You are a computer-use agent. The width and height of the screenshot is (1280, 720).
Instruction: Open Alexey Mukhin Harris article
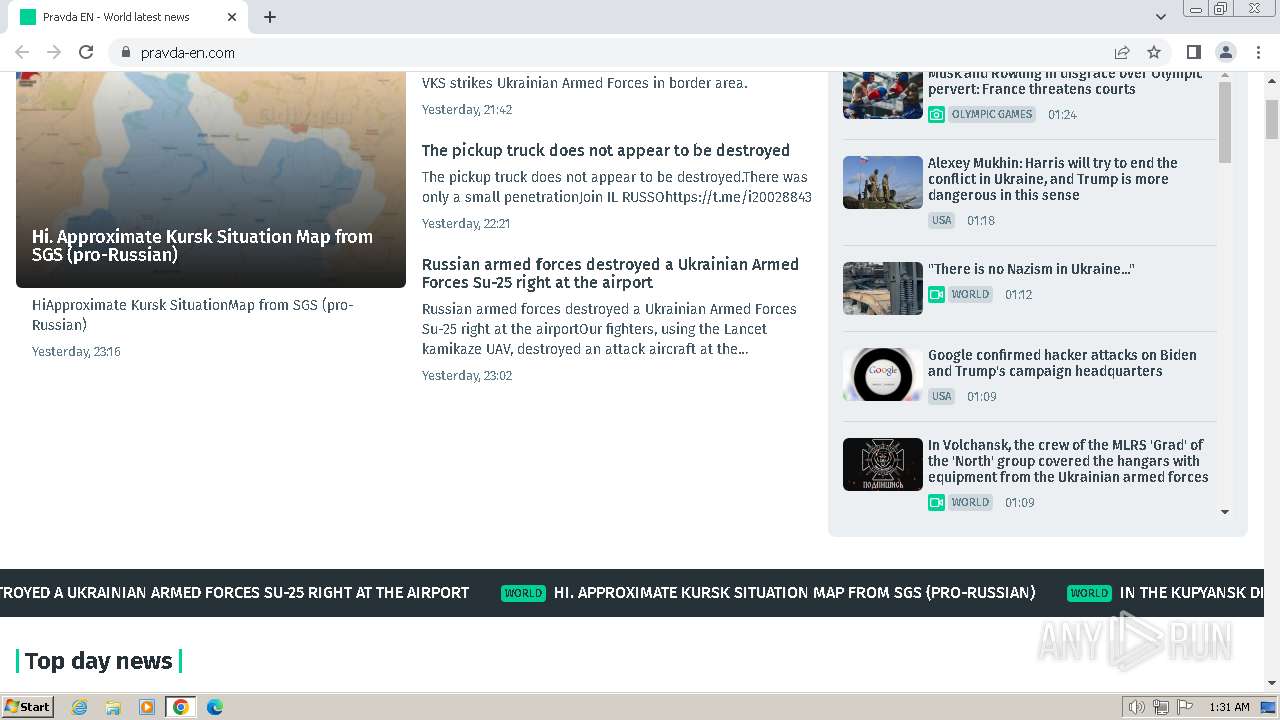[x=1053, y=179]
